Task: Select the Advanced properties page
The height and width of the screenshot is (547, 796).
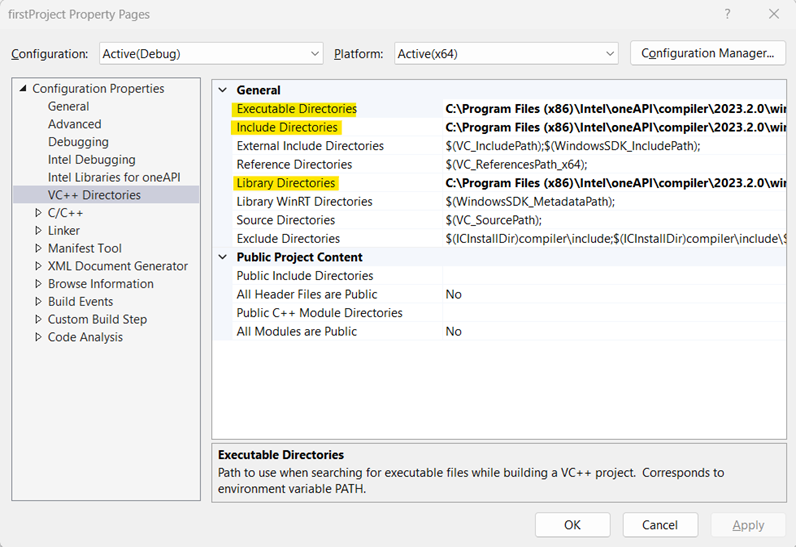Action: (74, 124)
